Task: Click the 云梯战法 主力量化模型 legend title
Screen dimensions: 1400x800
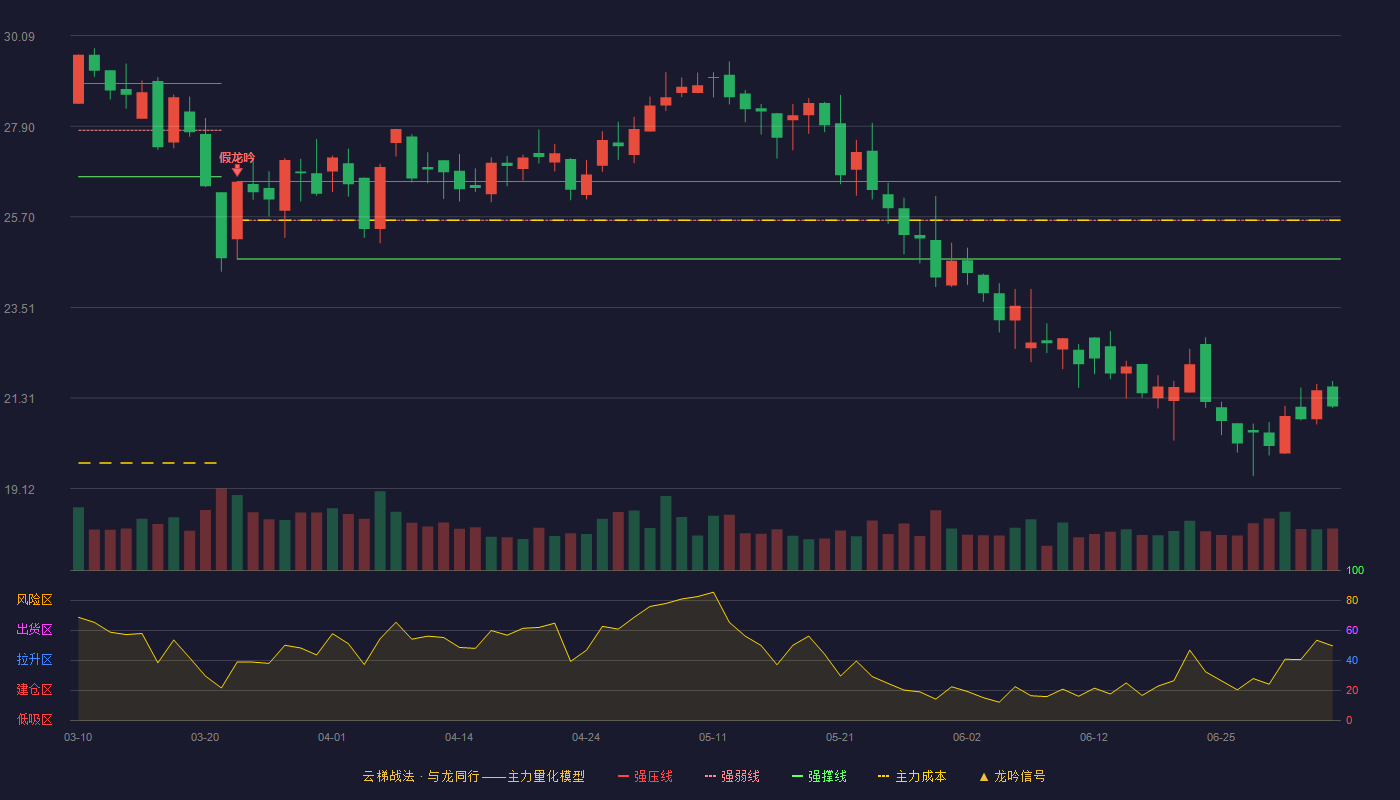Action: [x=473, y=776]
